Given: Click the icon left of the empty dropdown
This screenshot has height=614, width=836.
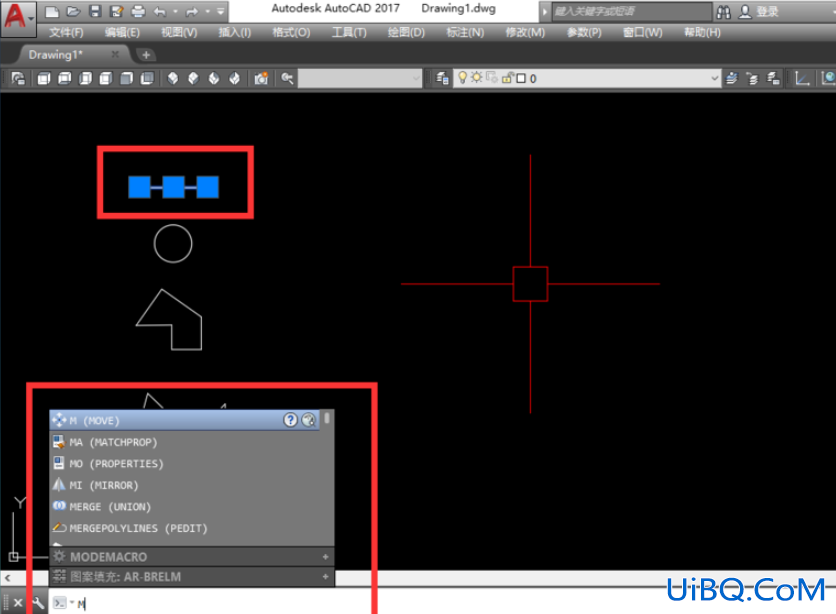Looking at the screenshot, I should coord(287,78).
